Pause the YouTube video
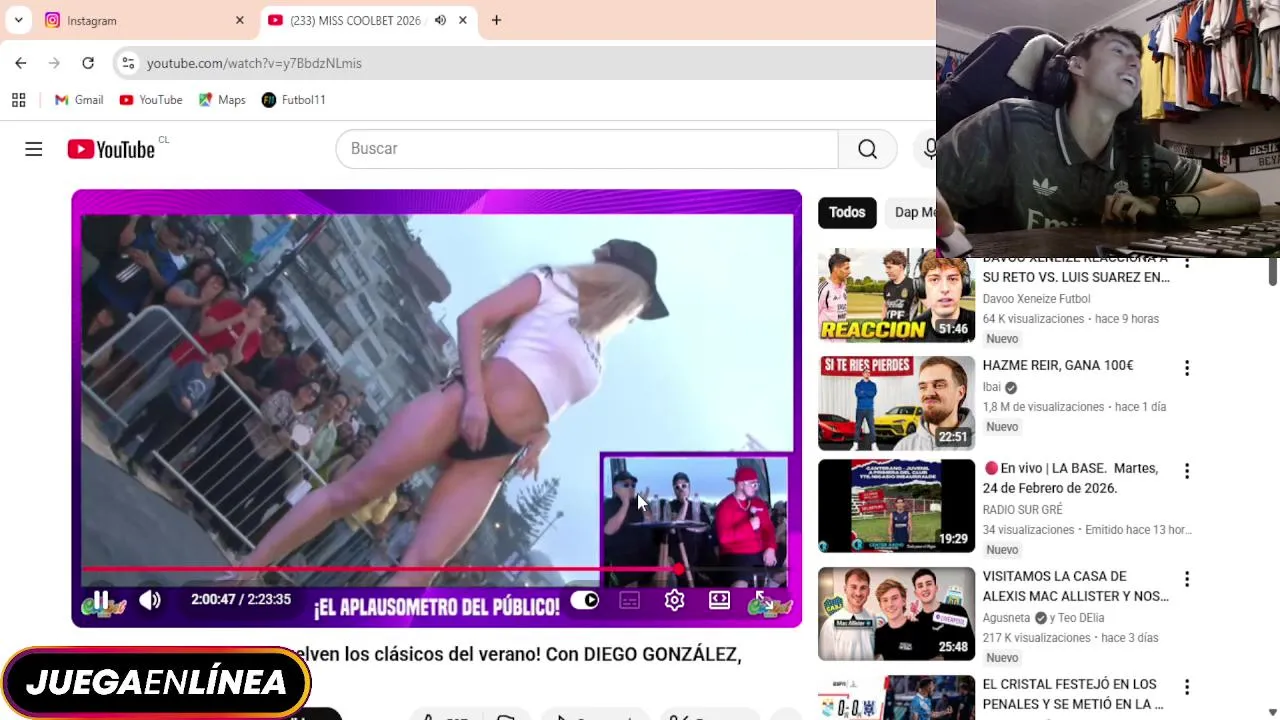Screen dimensions: 1280x720 (100, 600)
